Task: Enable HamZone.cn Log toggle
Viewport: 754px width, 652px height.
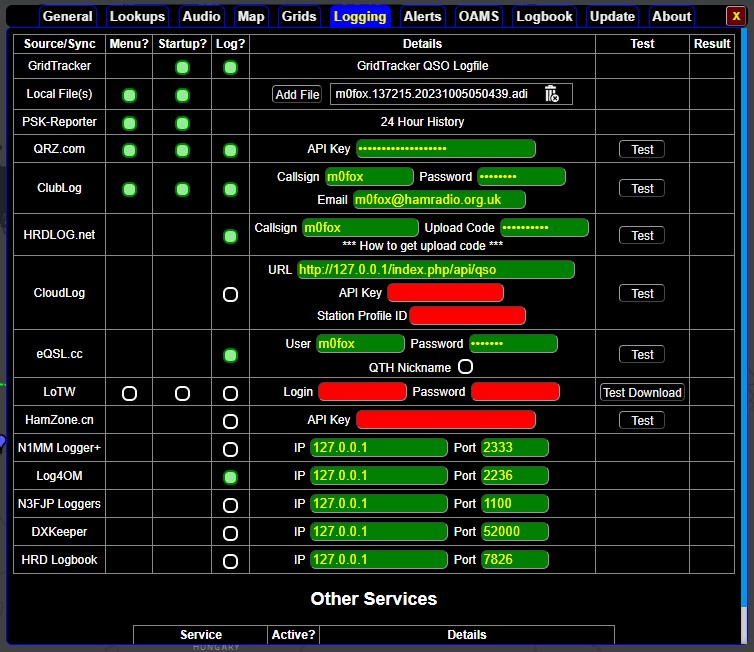Action: pos(230,421)
